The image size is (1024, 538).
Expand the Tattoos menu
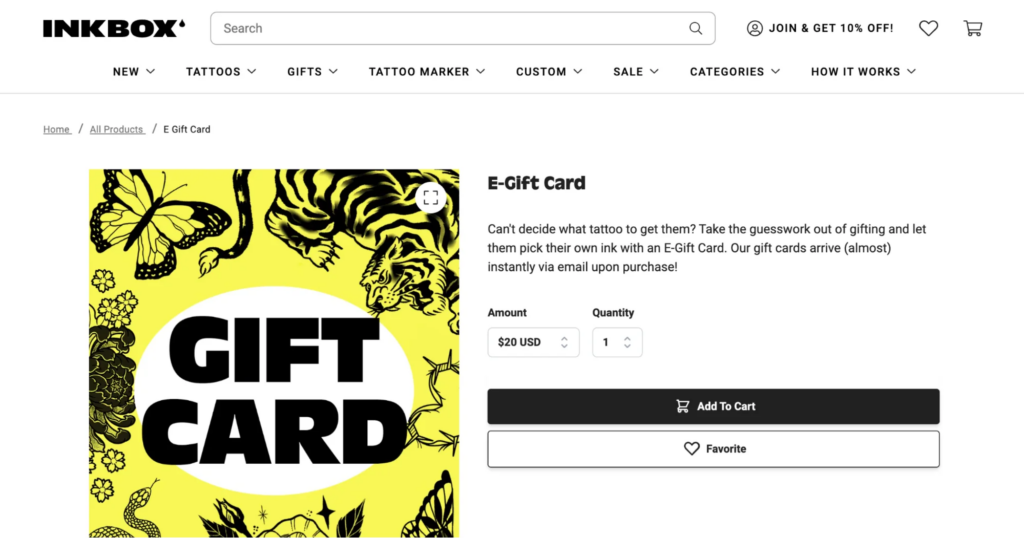[221, 72]
